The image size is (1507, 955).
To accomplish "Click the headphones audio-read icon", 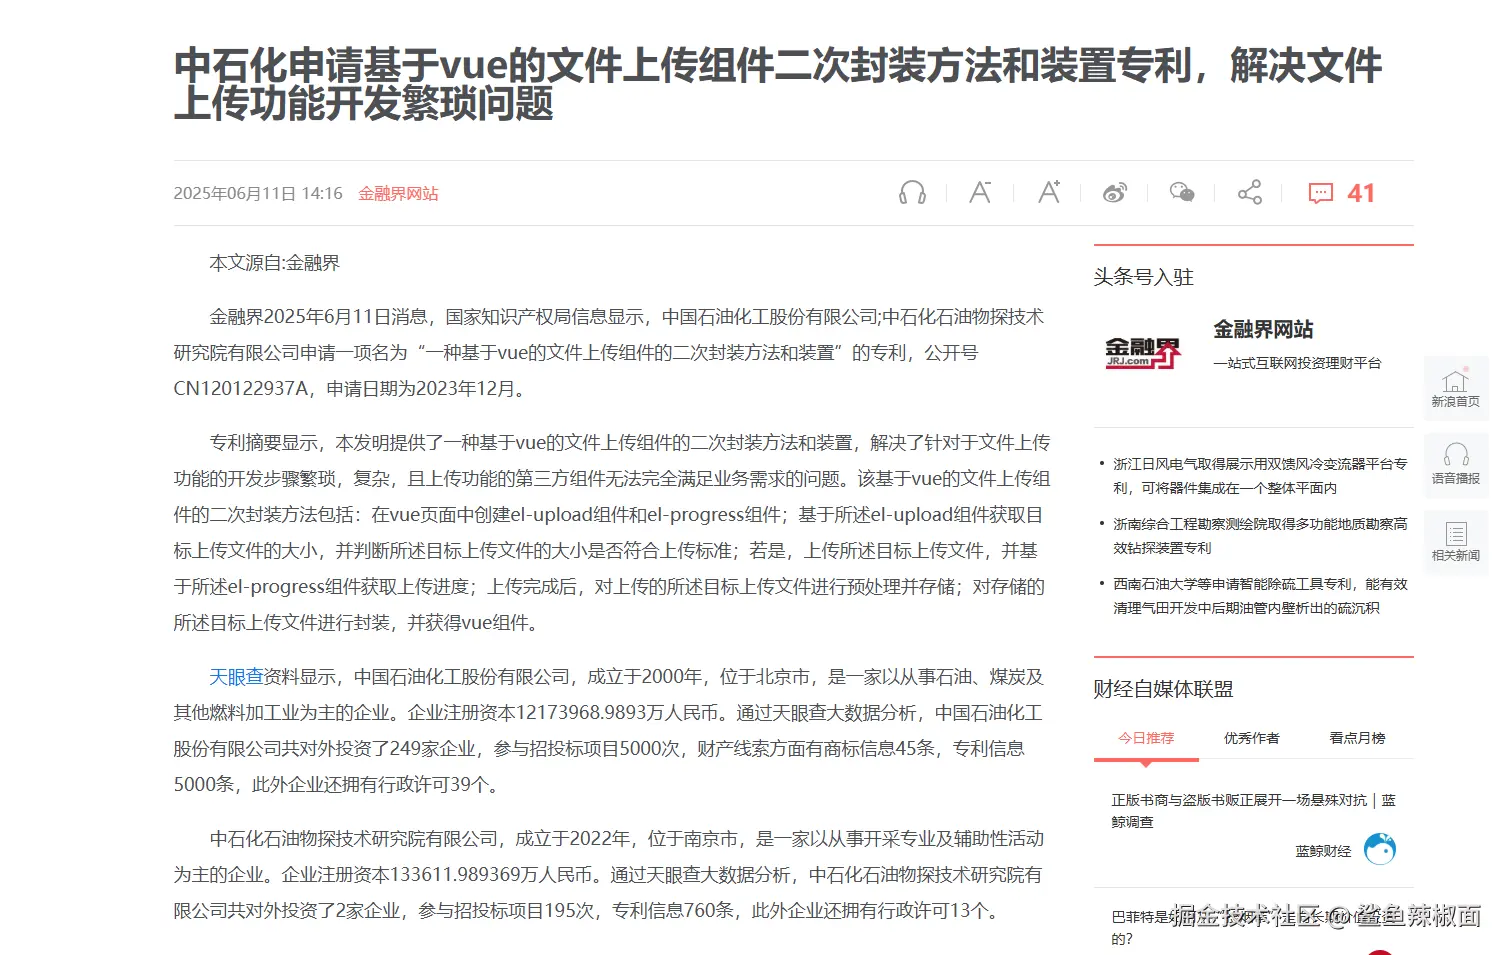I will tap(911, 192).
